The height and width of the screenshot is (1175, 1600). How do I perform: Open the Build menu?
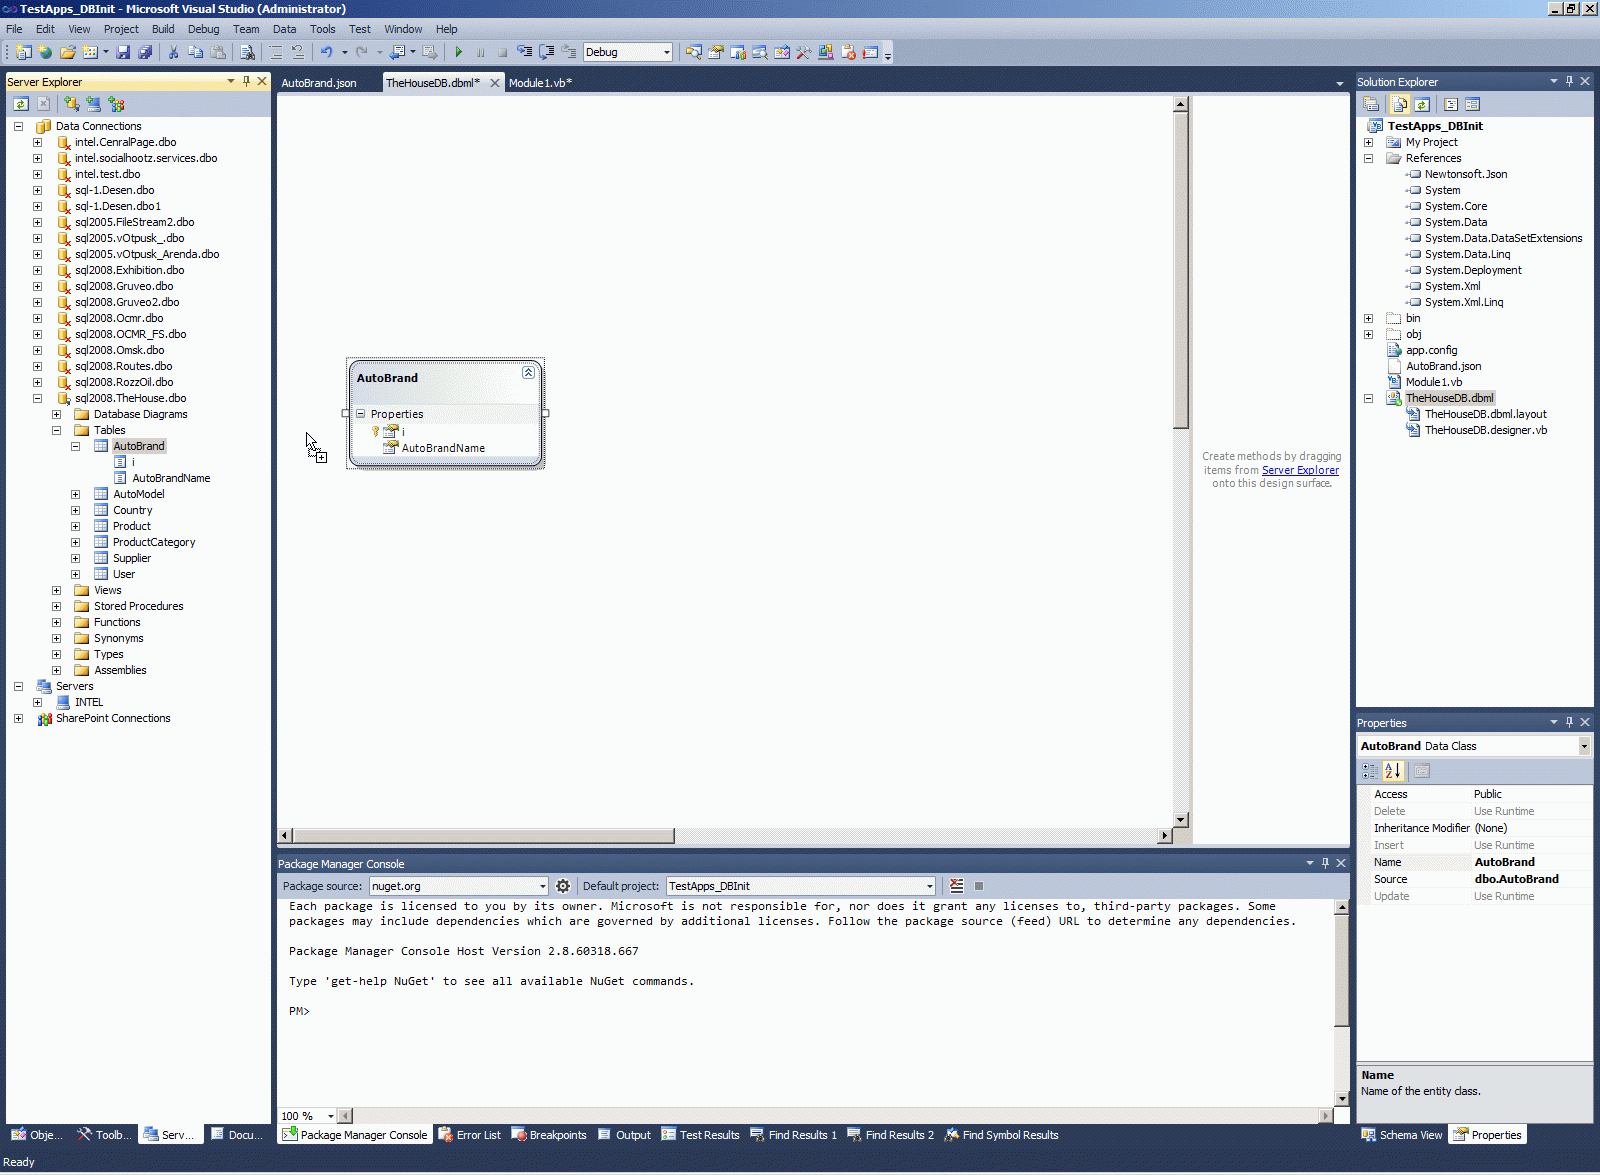point(163,29)
